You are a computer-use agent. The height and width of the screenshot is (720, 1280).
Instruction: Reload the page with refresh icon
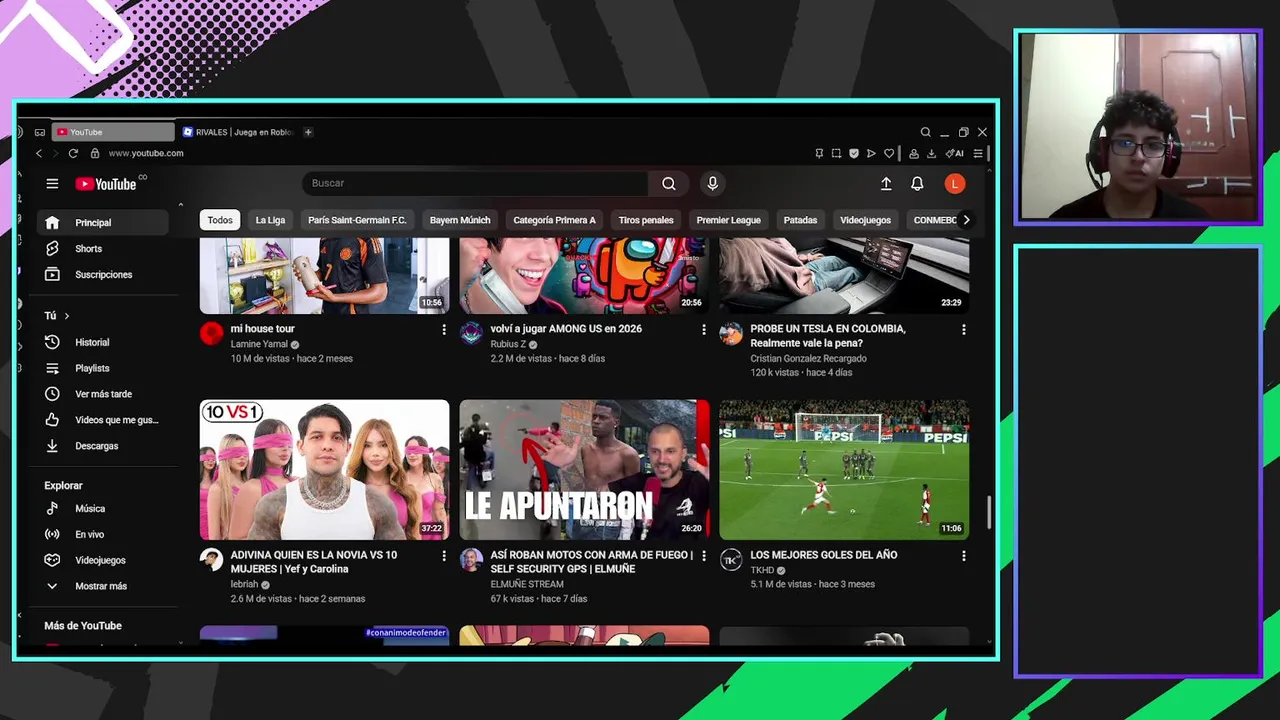click(x=73, y=154)
